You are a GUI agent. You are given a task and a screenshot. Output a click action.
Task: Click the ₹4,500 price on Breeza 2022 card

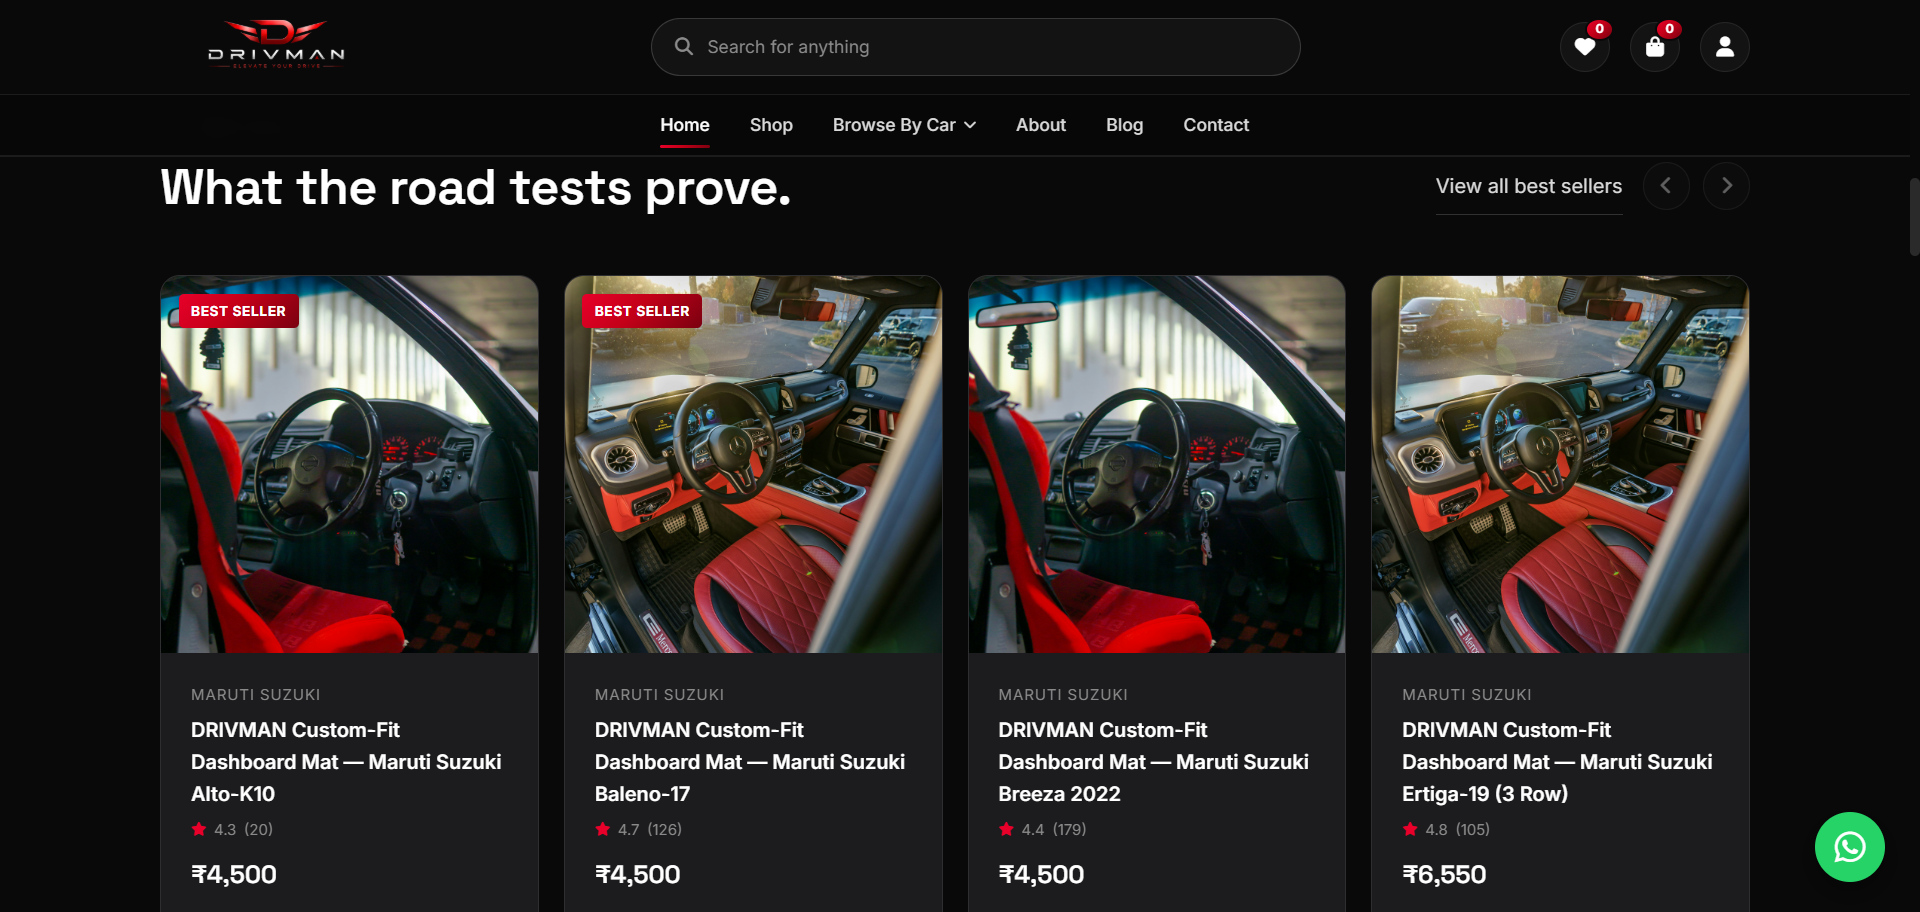tap(1041, 875)
